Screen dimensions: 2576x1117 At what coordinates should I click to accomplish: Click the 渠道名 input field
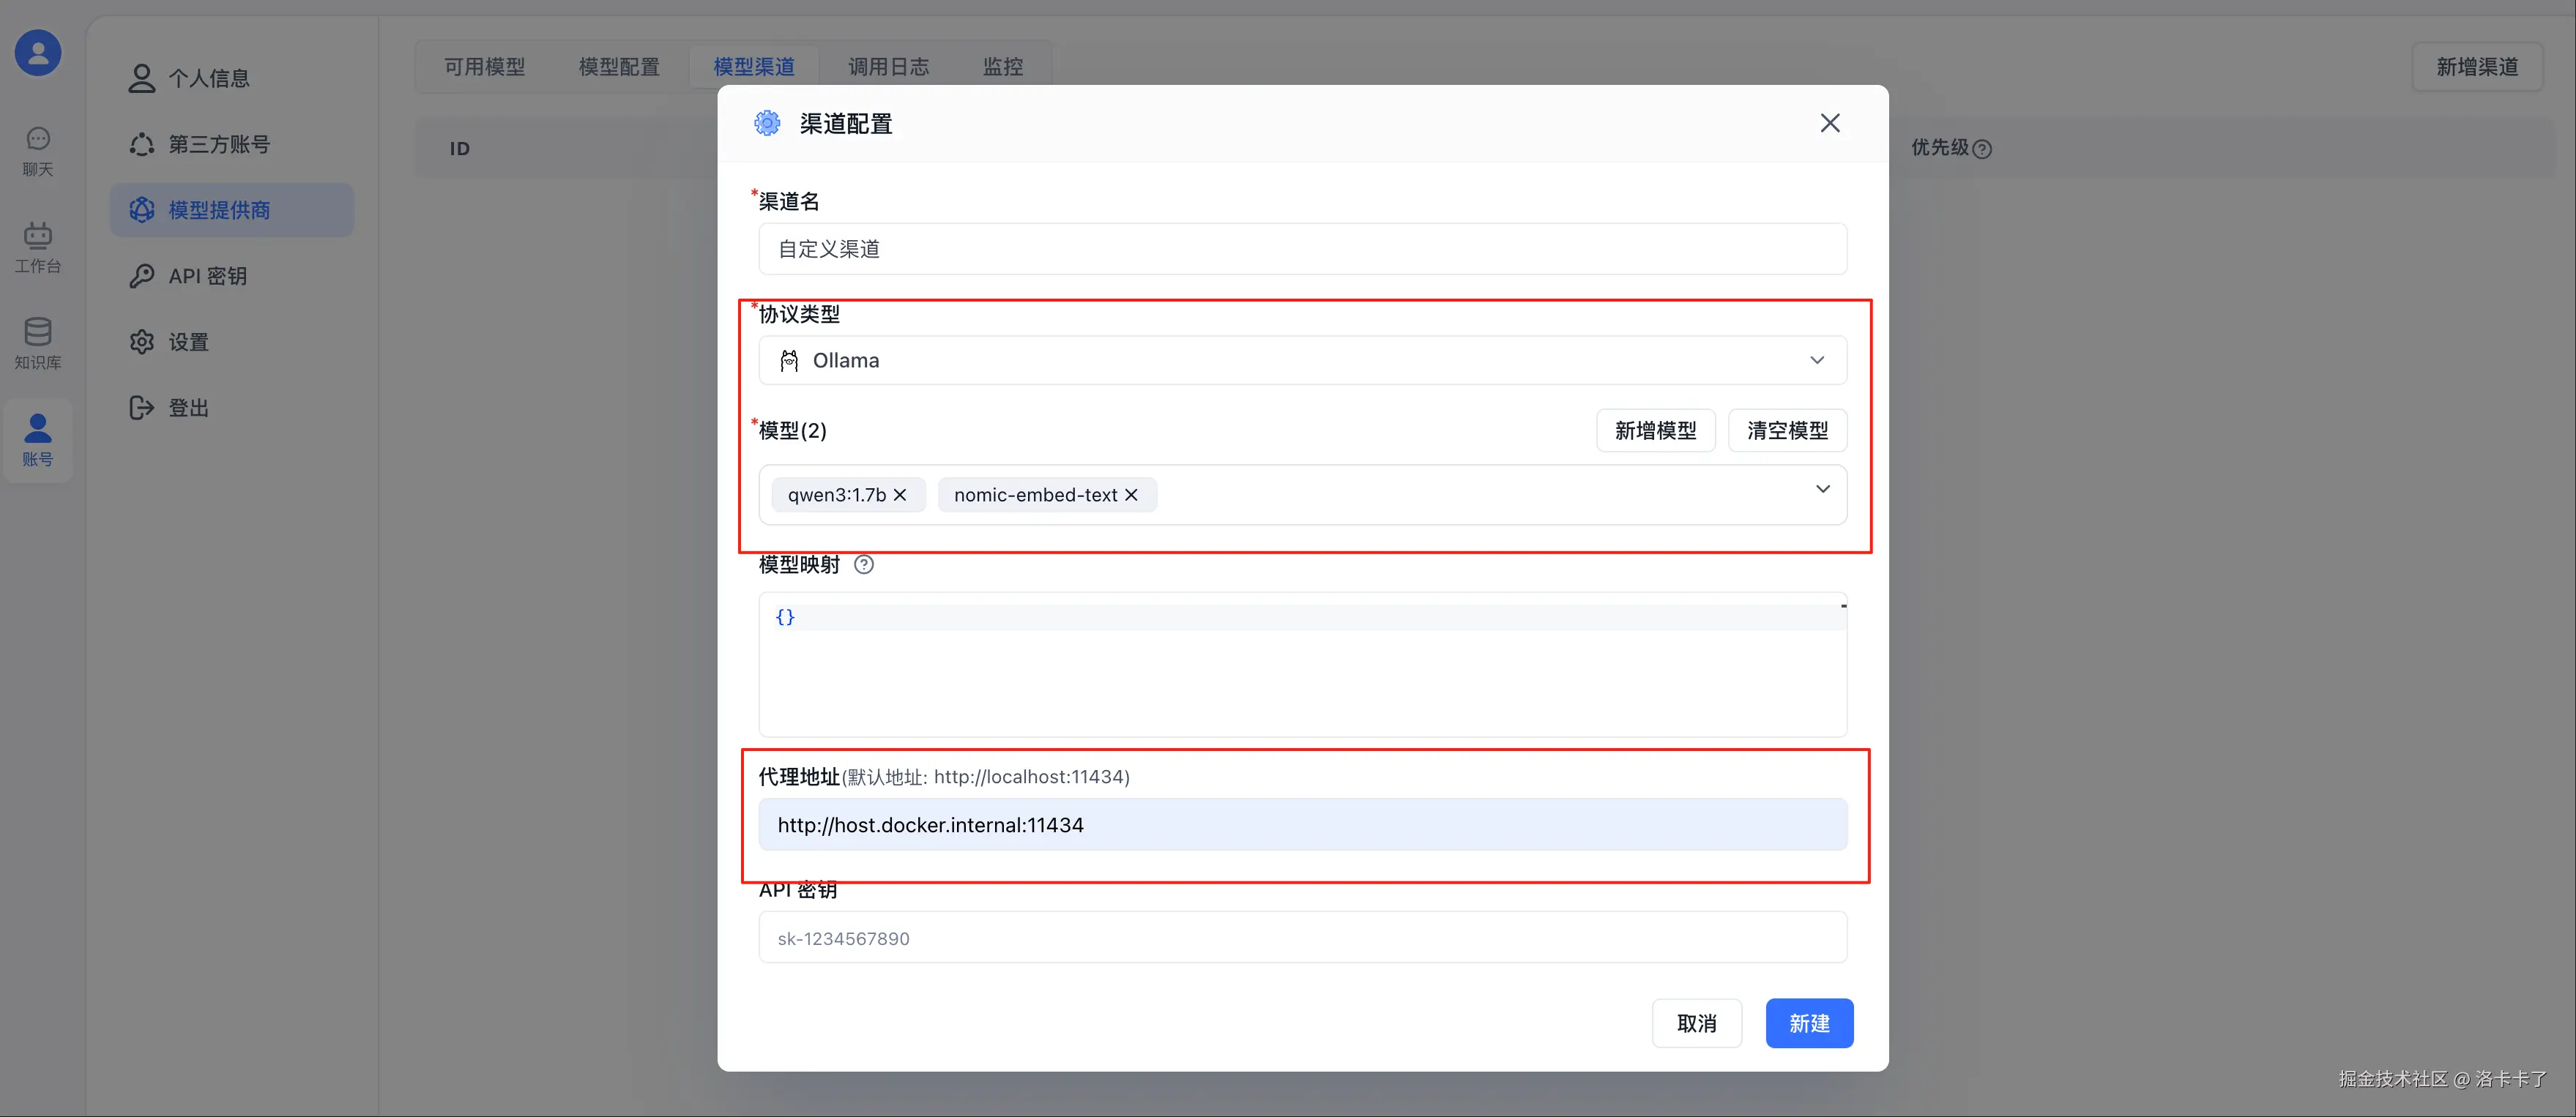pos(1301,249)
